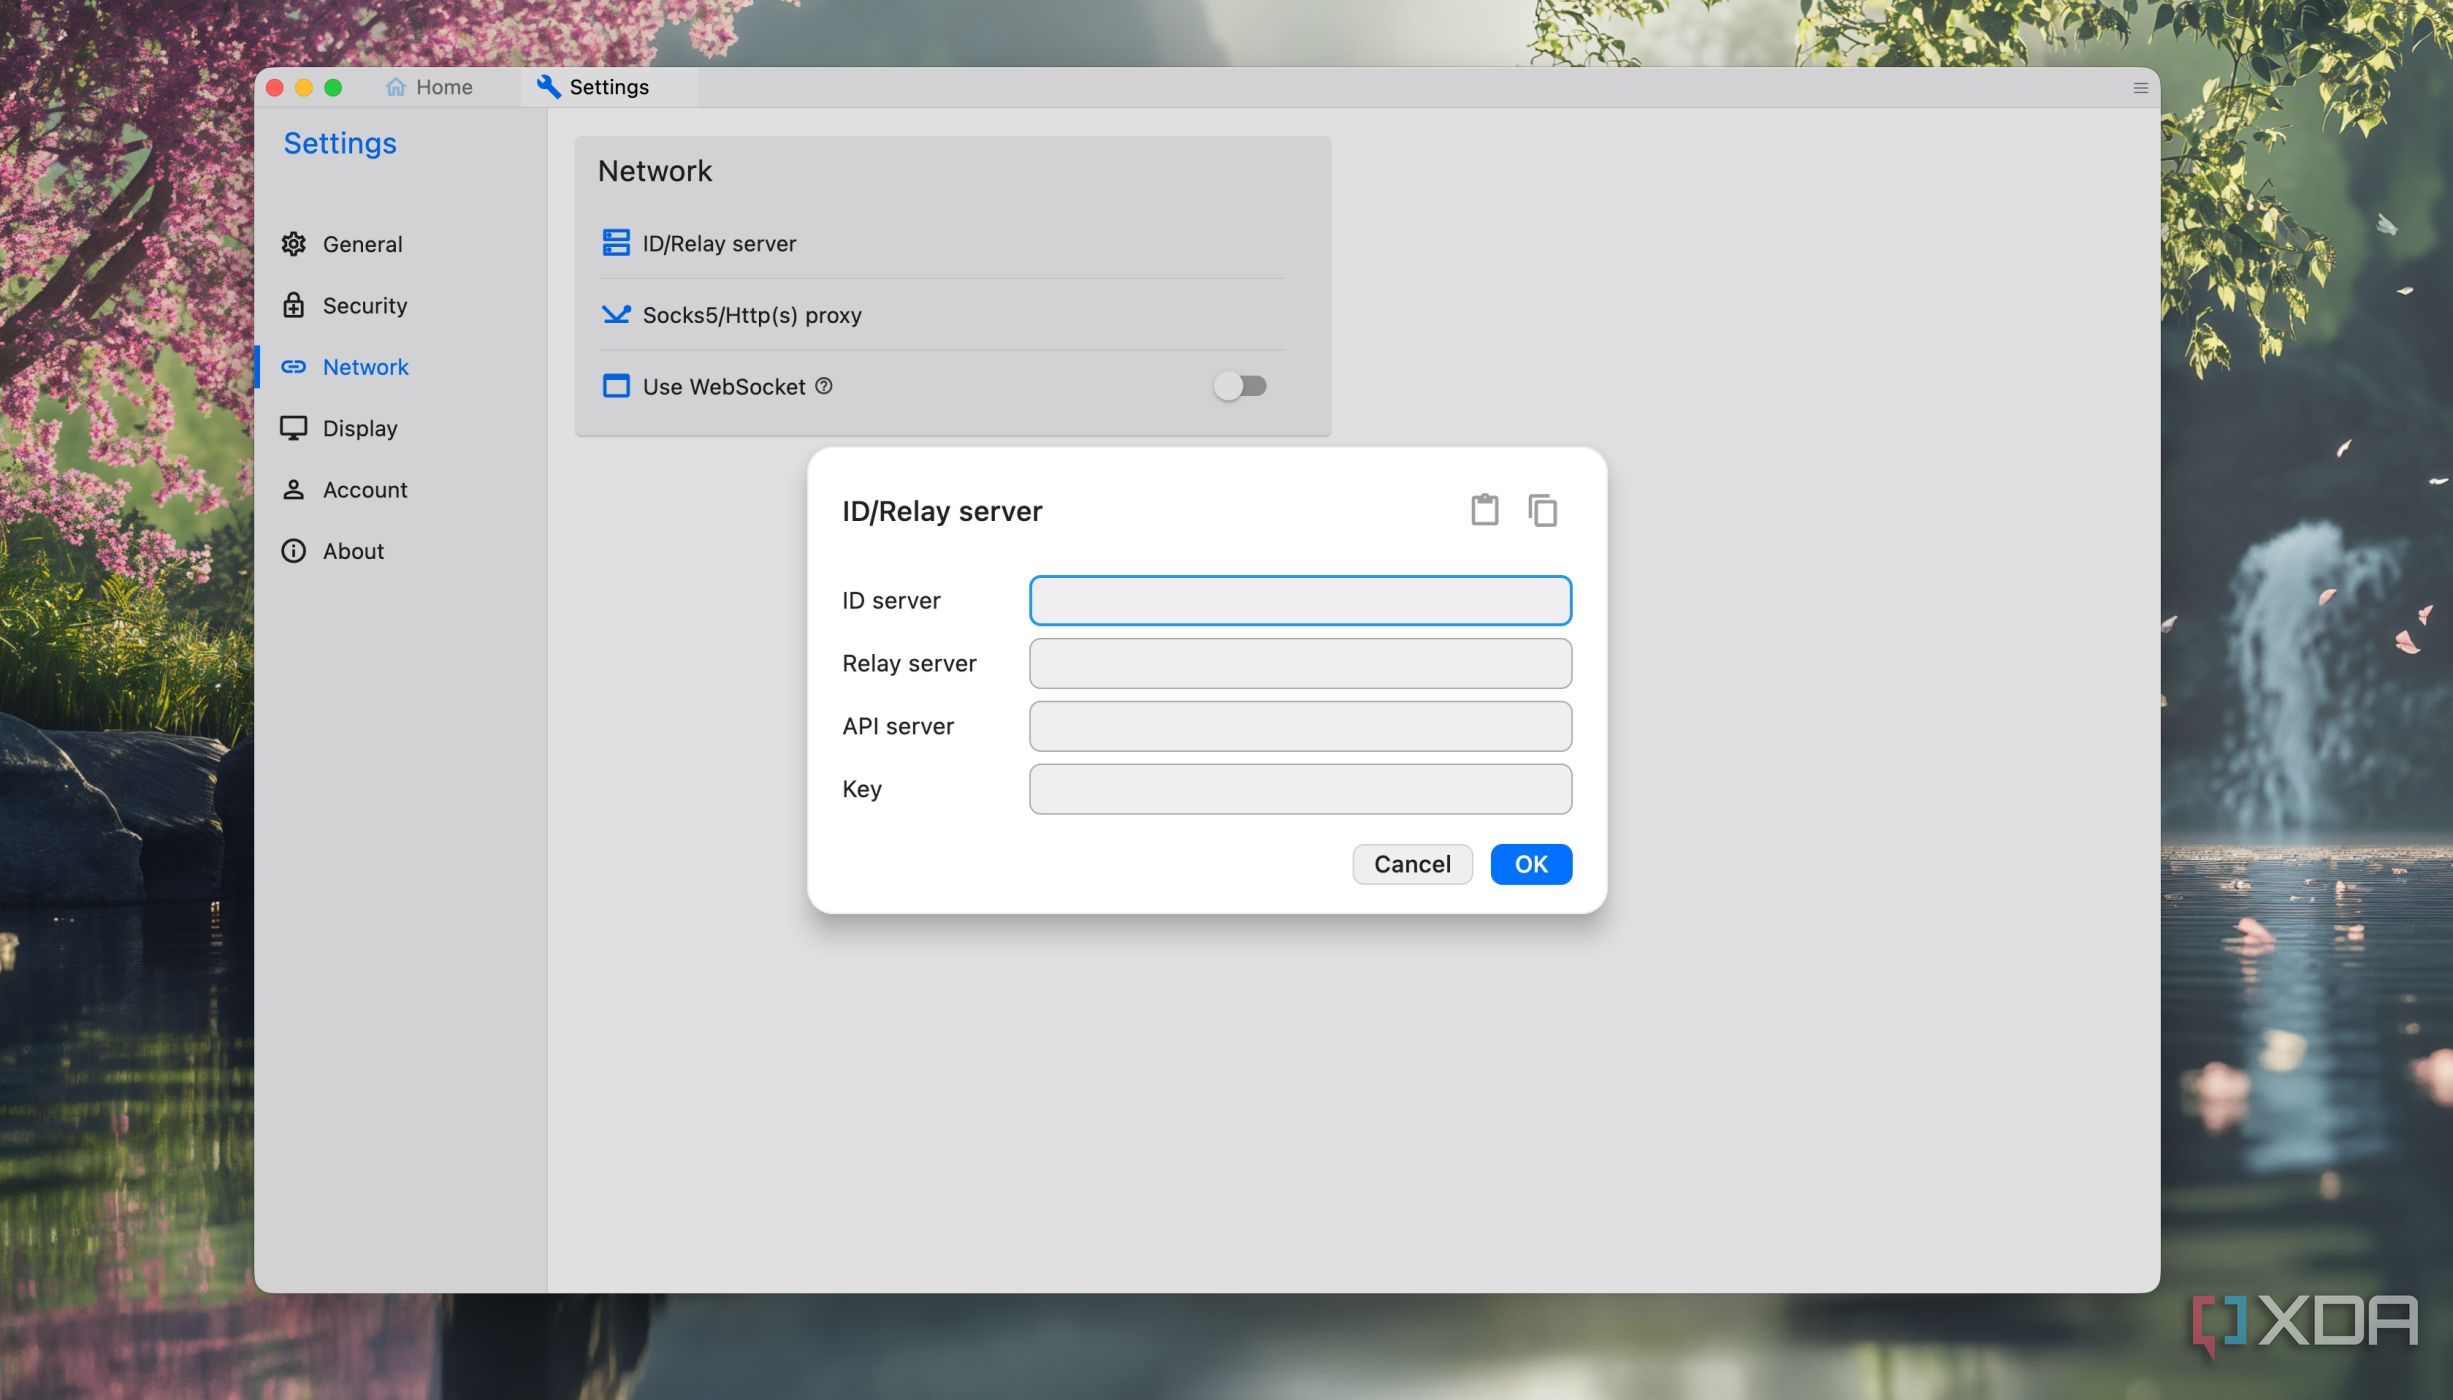Click the ID/Relay server stack icon
This screenshot has width=2453, height=1400.
[616, 243]
